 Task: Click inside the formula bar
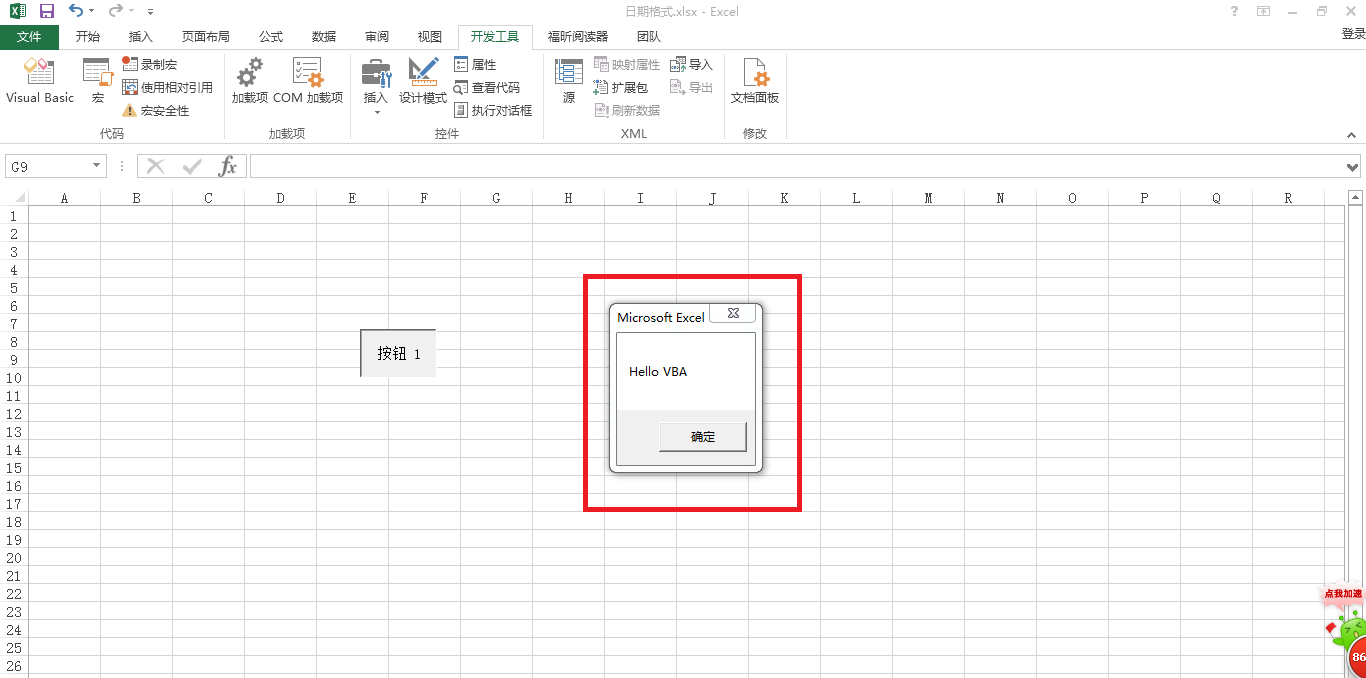point(797,166)
